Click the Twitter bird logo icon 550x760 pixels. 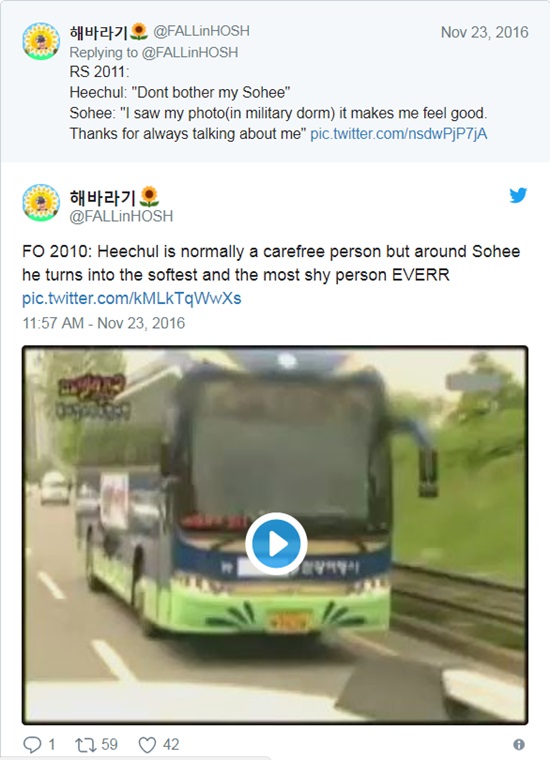pos(518,195)
